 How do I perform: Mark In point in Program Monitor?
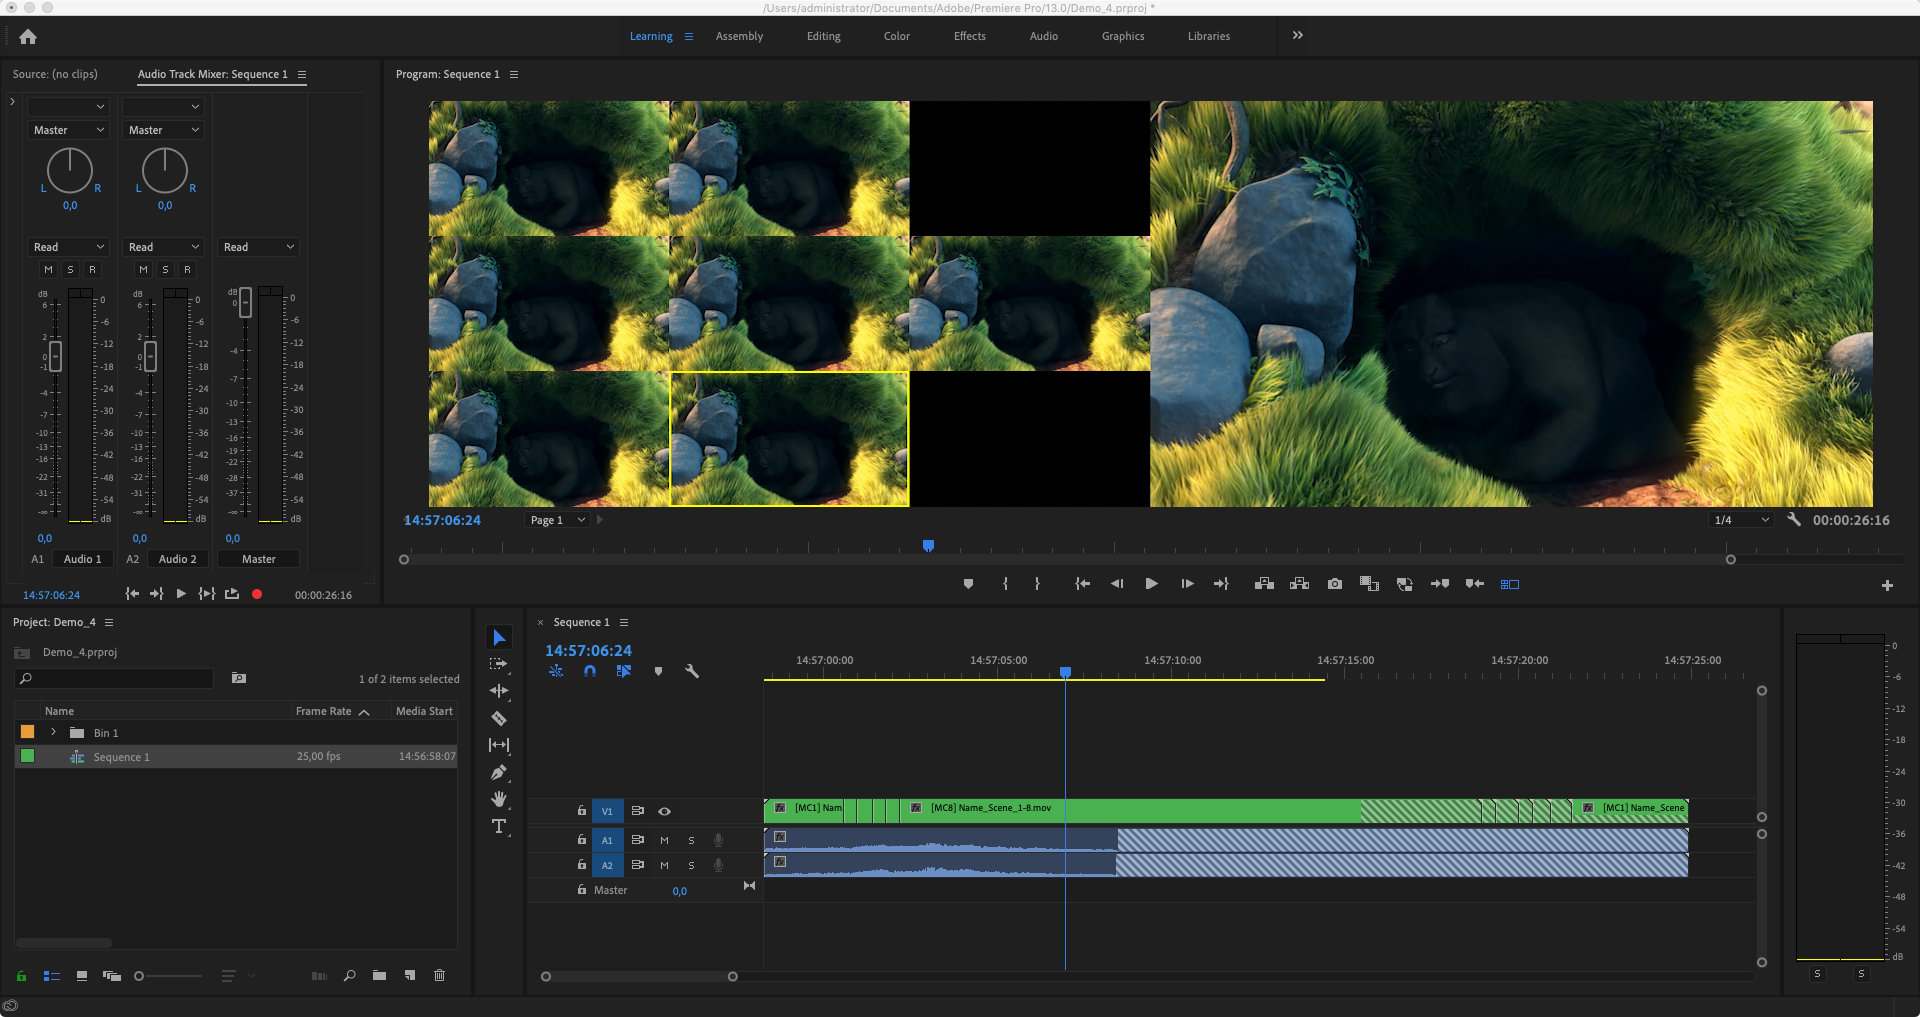click(x=1005, y=584)
